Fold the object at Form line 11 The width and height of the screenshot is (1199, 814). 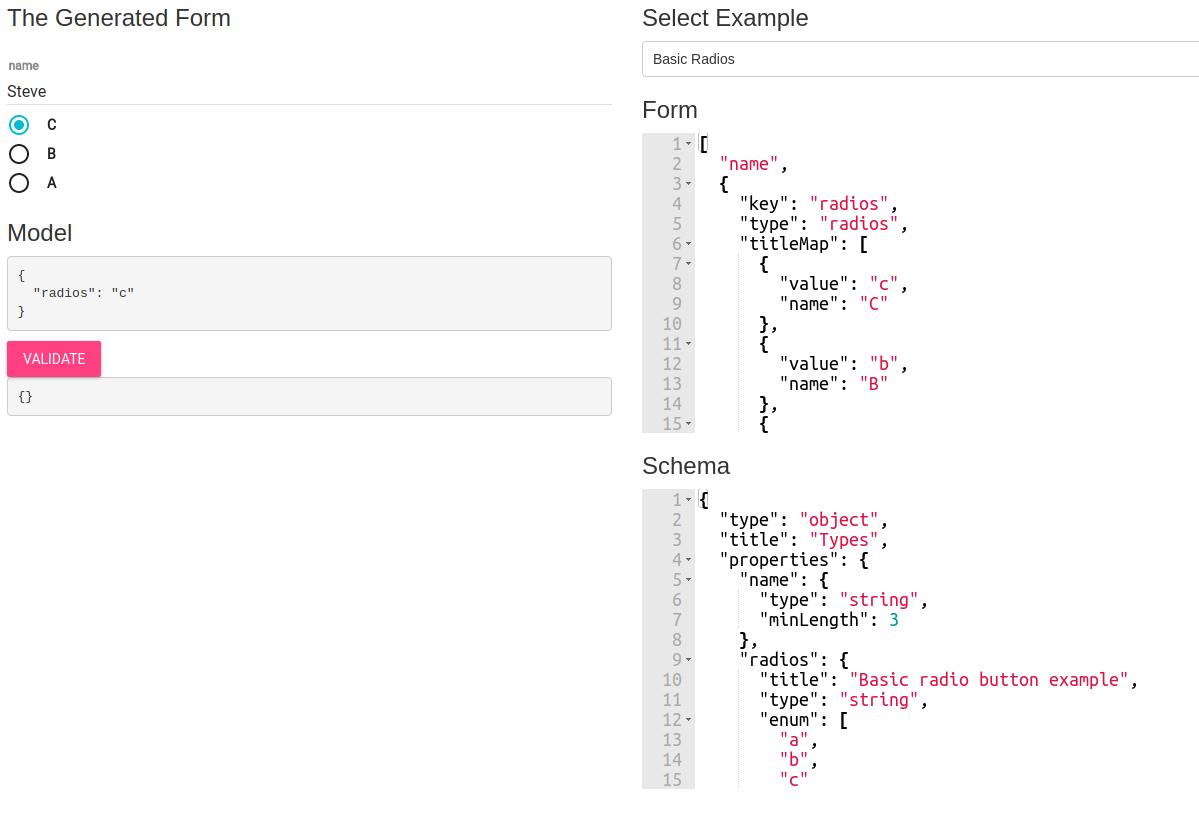tap(689, 344)
